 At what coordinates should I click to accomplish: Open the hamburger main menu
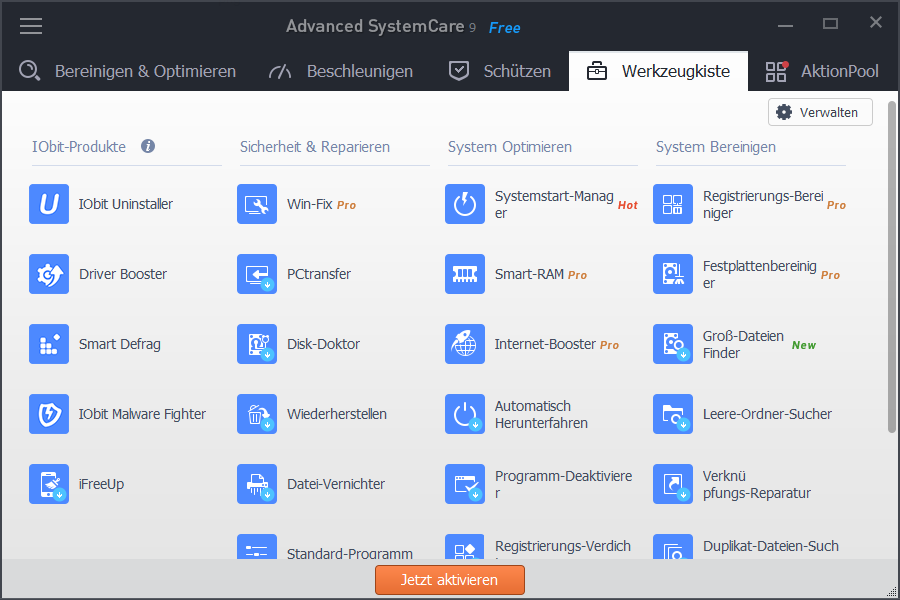tap(31, 26)
